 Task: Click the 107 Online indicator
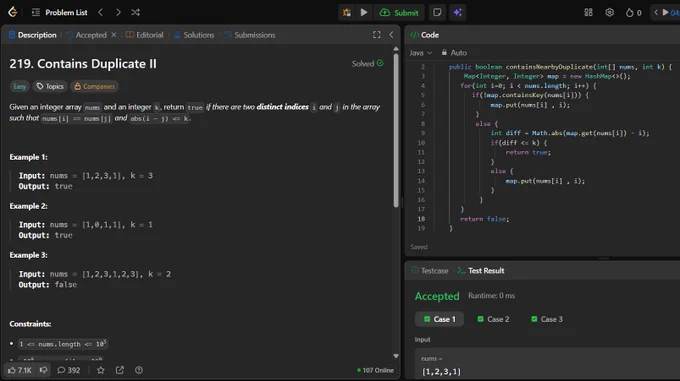[375, 370]
